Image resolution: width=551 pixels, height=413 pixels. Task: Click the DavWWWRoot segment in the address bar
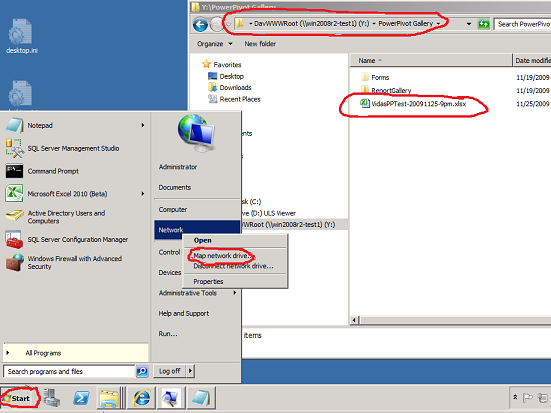311,24
